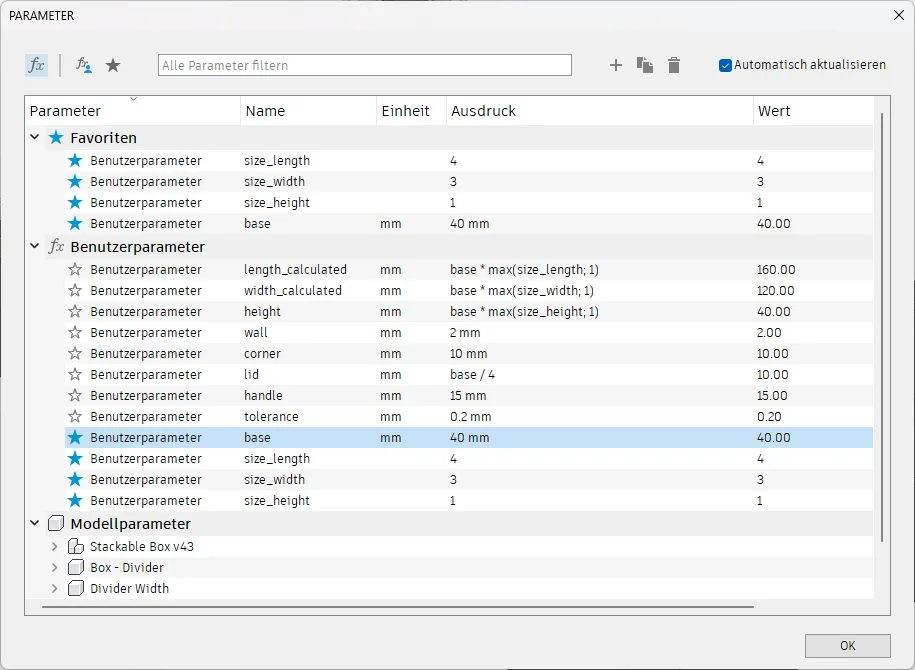The image size is (915, 670).
Task: Click the Box - Divider feature icon
Action: click(76, 567)
